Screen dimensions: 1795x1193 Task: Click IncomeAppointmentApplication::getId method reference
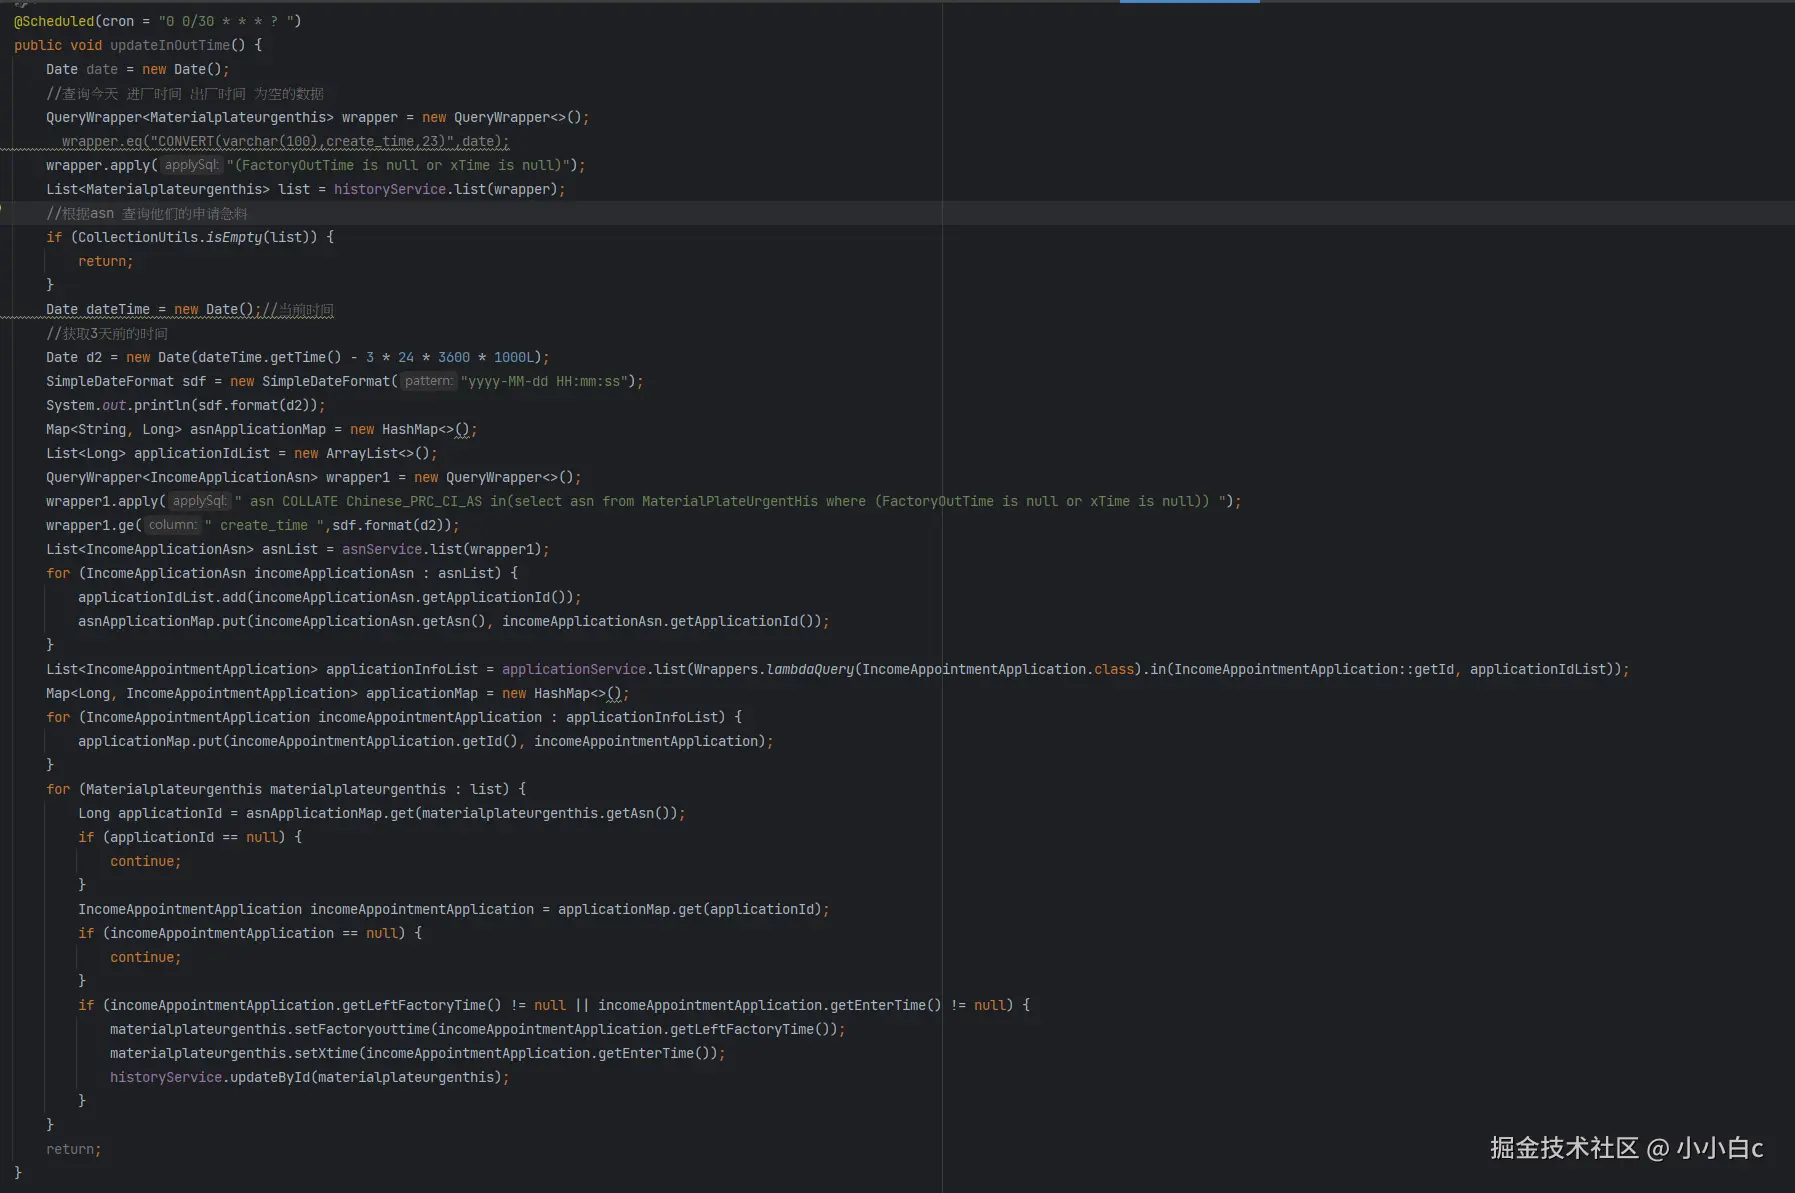pyautogui.click(x=1313, y=669)
